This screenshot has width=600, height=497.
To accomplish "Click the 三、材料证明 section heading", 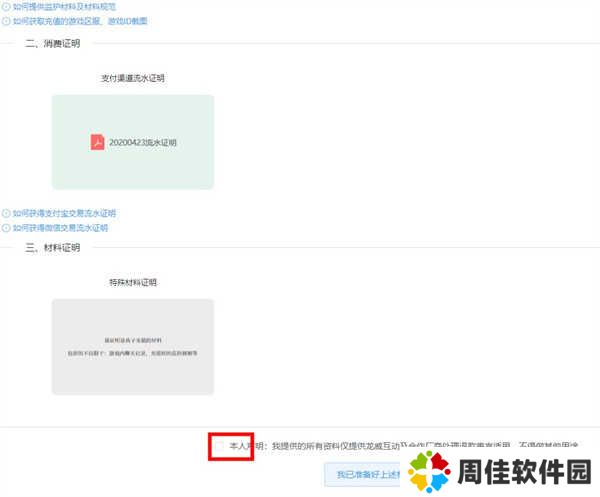I will click(x=53, y=247).
